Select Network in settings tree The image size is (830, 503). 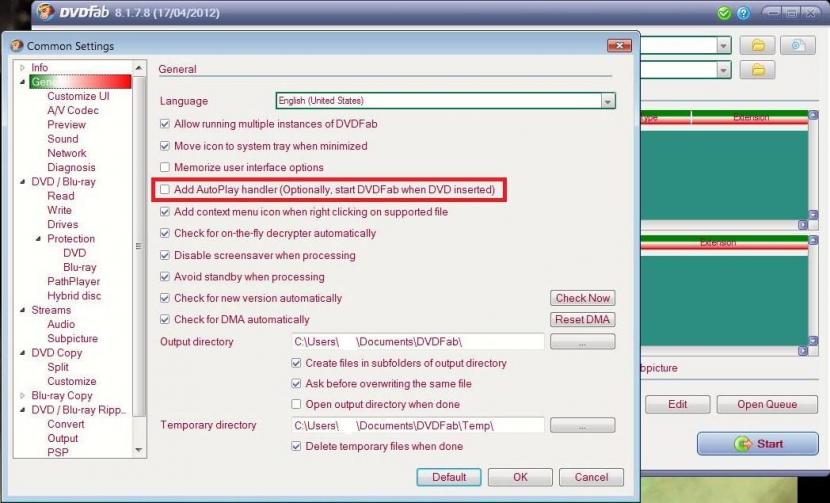(x=67, y=154)
